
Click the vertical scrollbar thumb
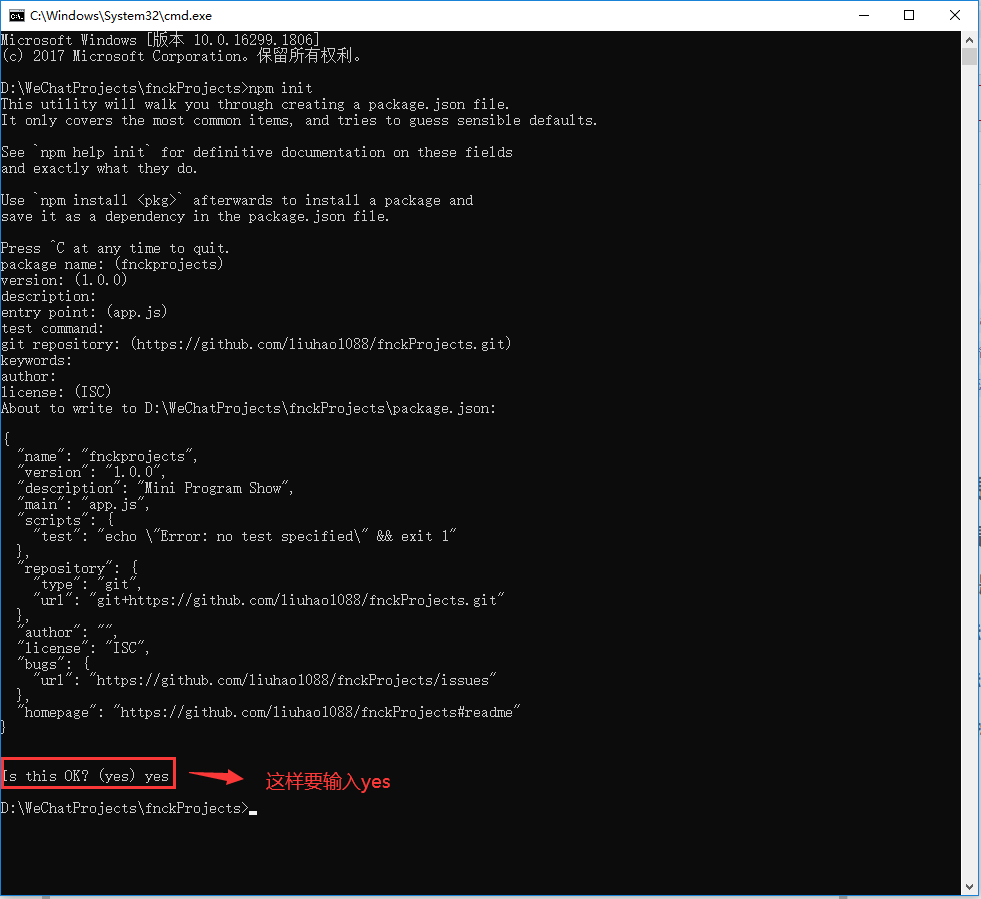coord(969,57)
